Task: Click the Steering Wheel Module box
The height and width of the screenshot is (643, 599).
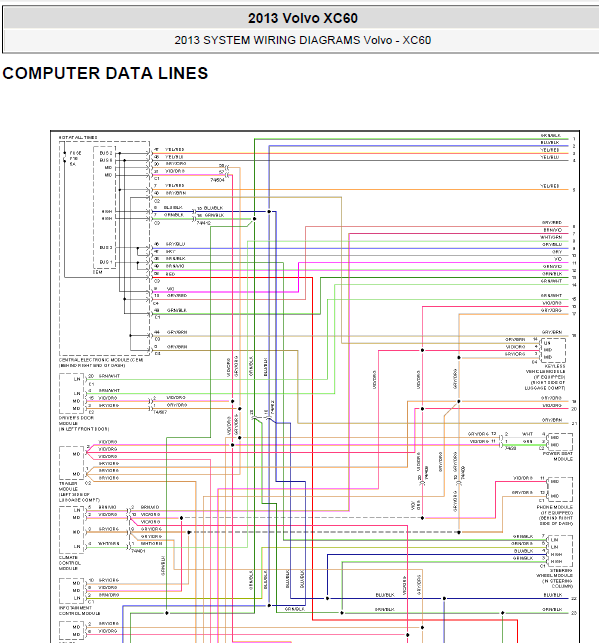Action: click(560, 551)
